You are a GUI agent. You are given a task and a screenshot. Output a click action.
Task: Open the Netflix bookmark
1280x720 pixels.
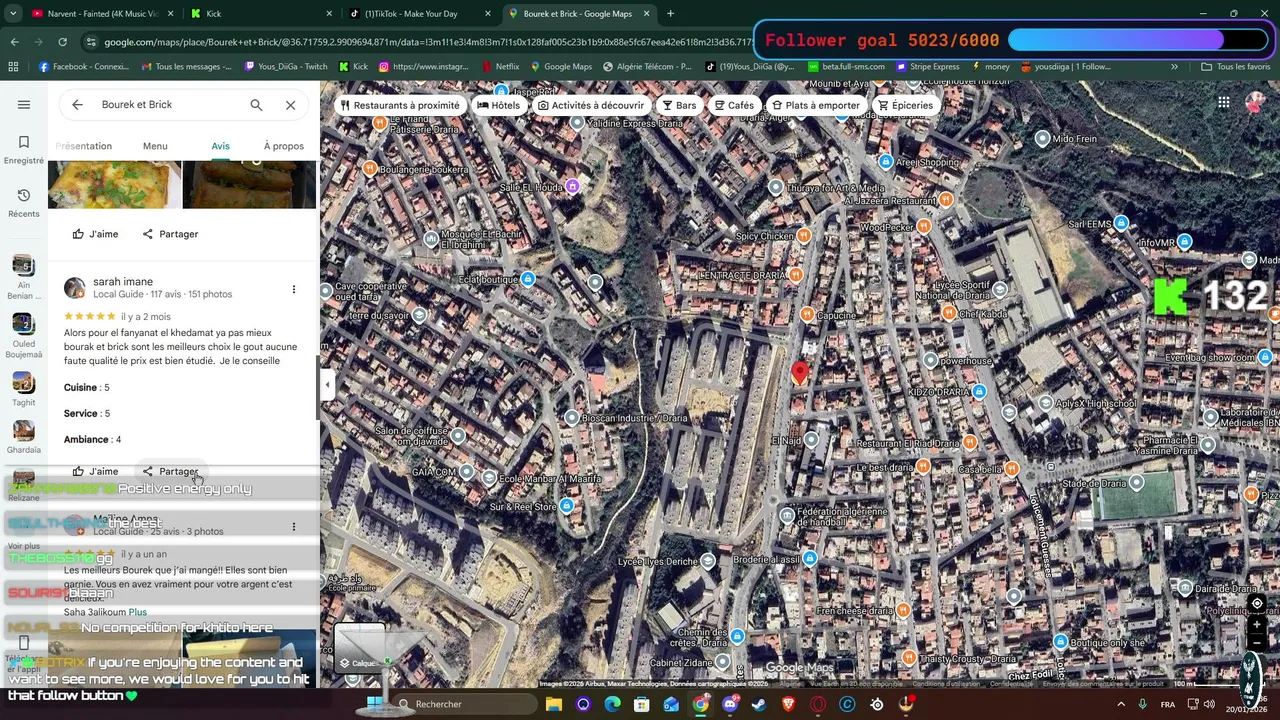[500, 67]
